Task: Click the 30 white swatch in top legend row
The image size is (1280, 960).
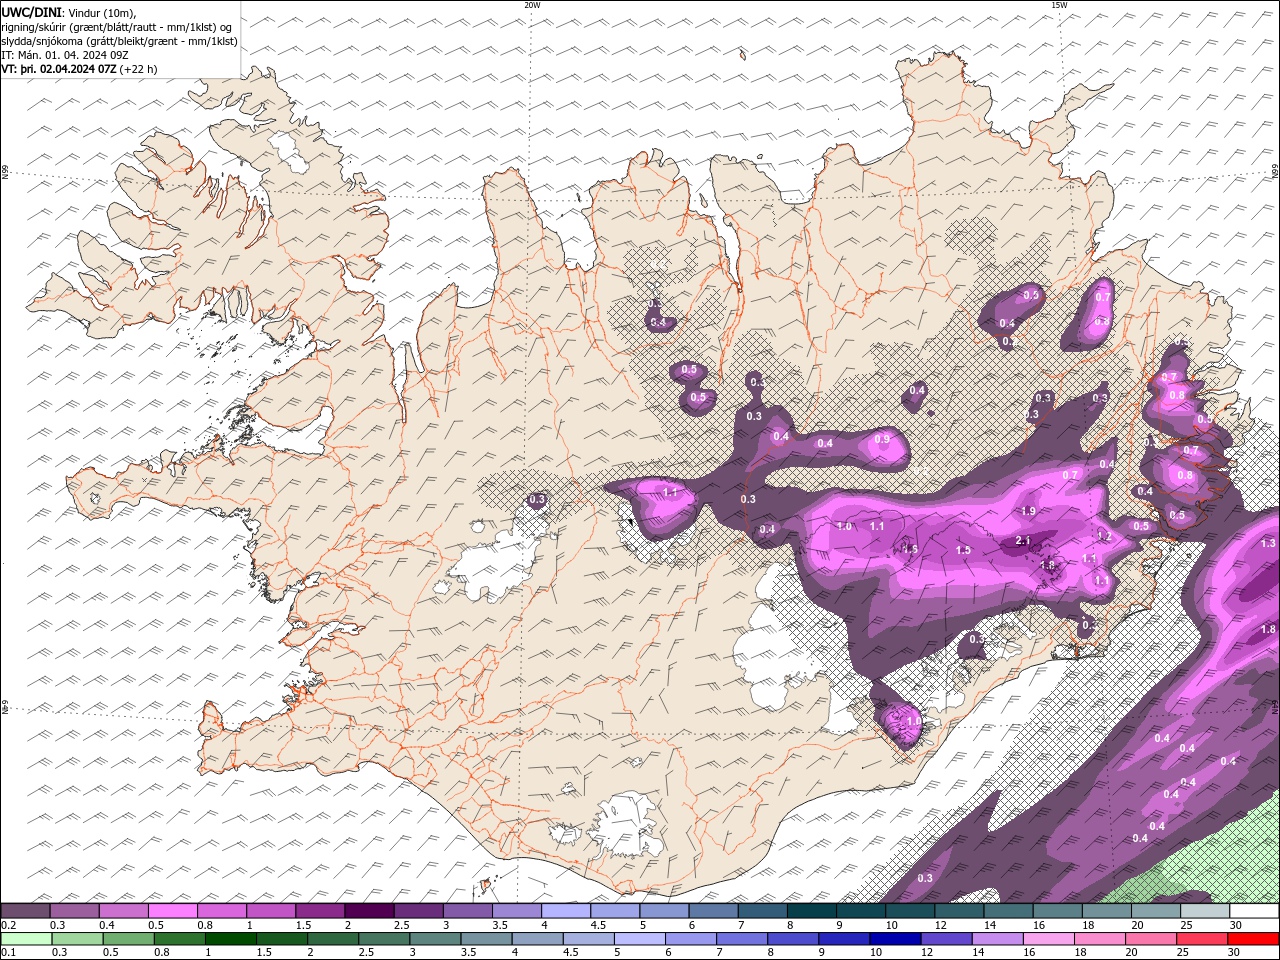Action: (x=1254, y=911)
